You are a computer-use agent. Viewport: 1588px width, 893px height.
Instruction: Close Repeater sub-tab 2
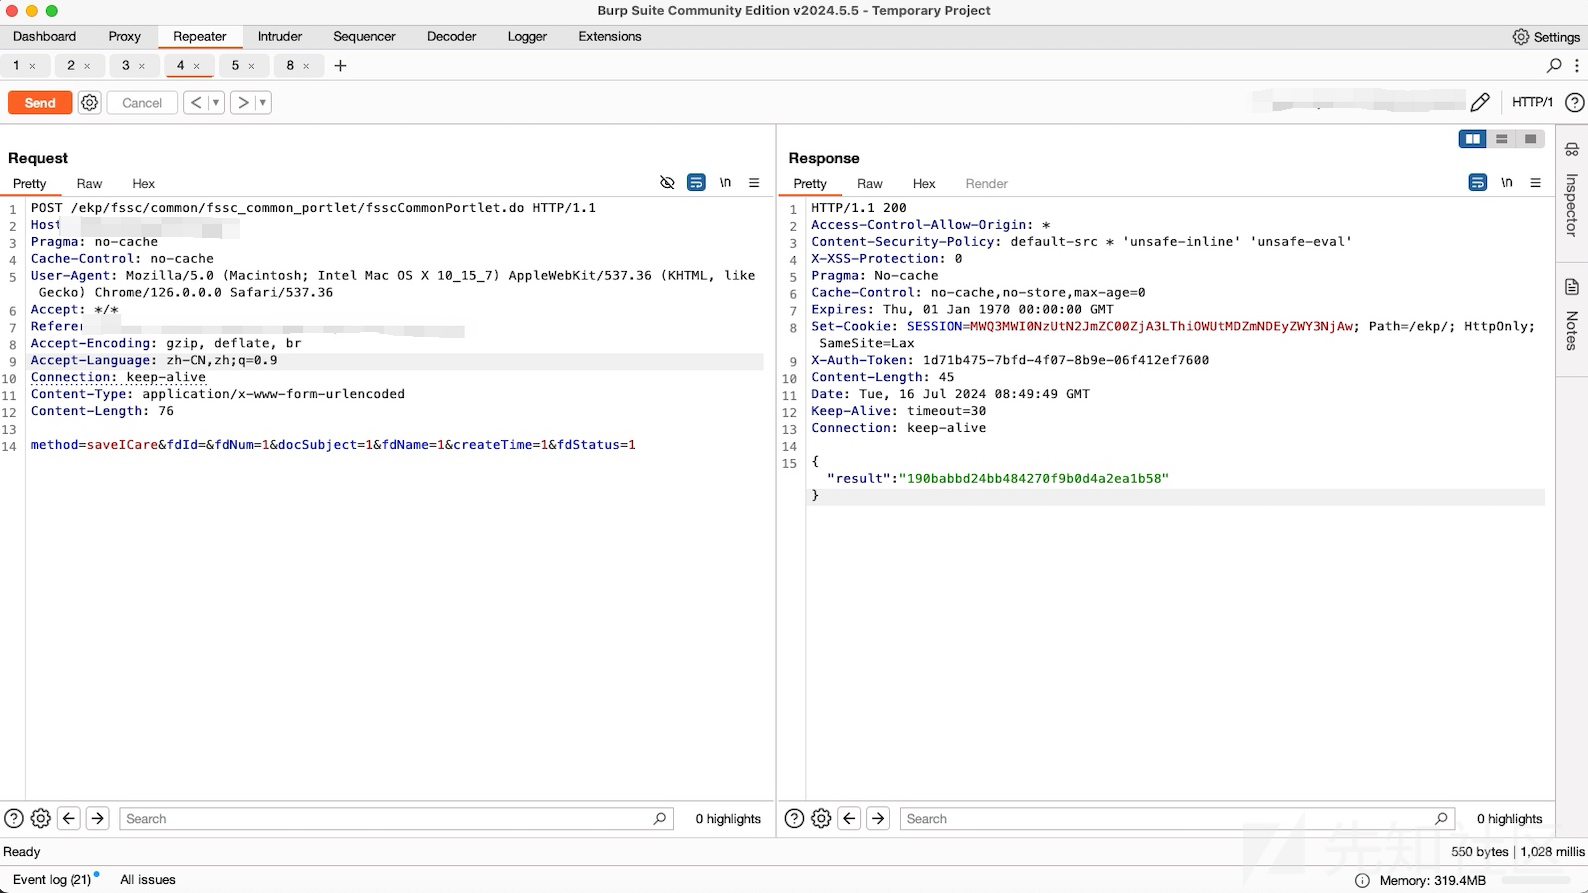(x=87, y=66)
